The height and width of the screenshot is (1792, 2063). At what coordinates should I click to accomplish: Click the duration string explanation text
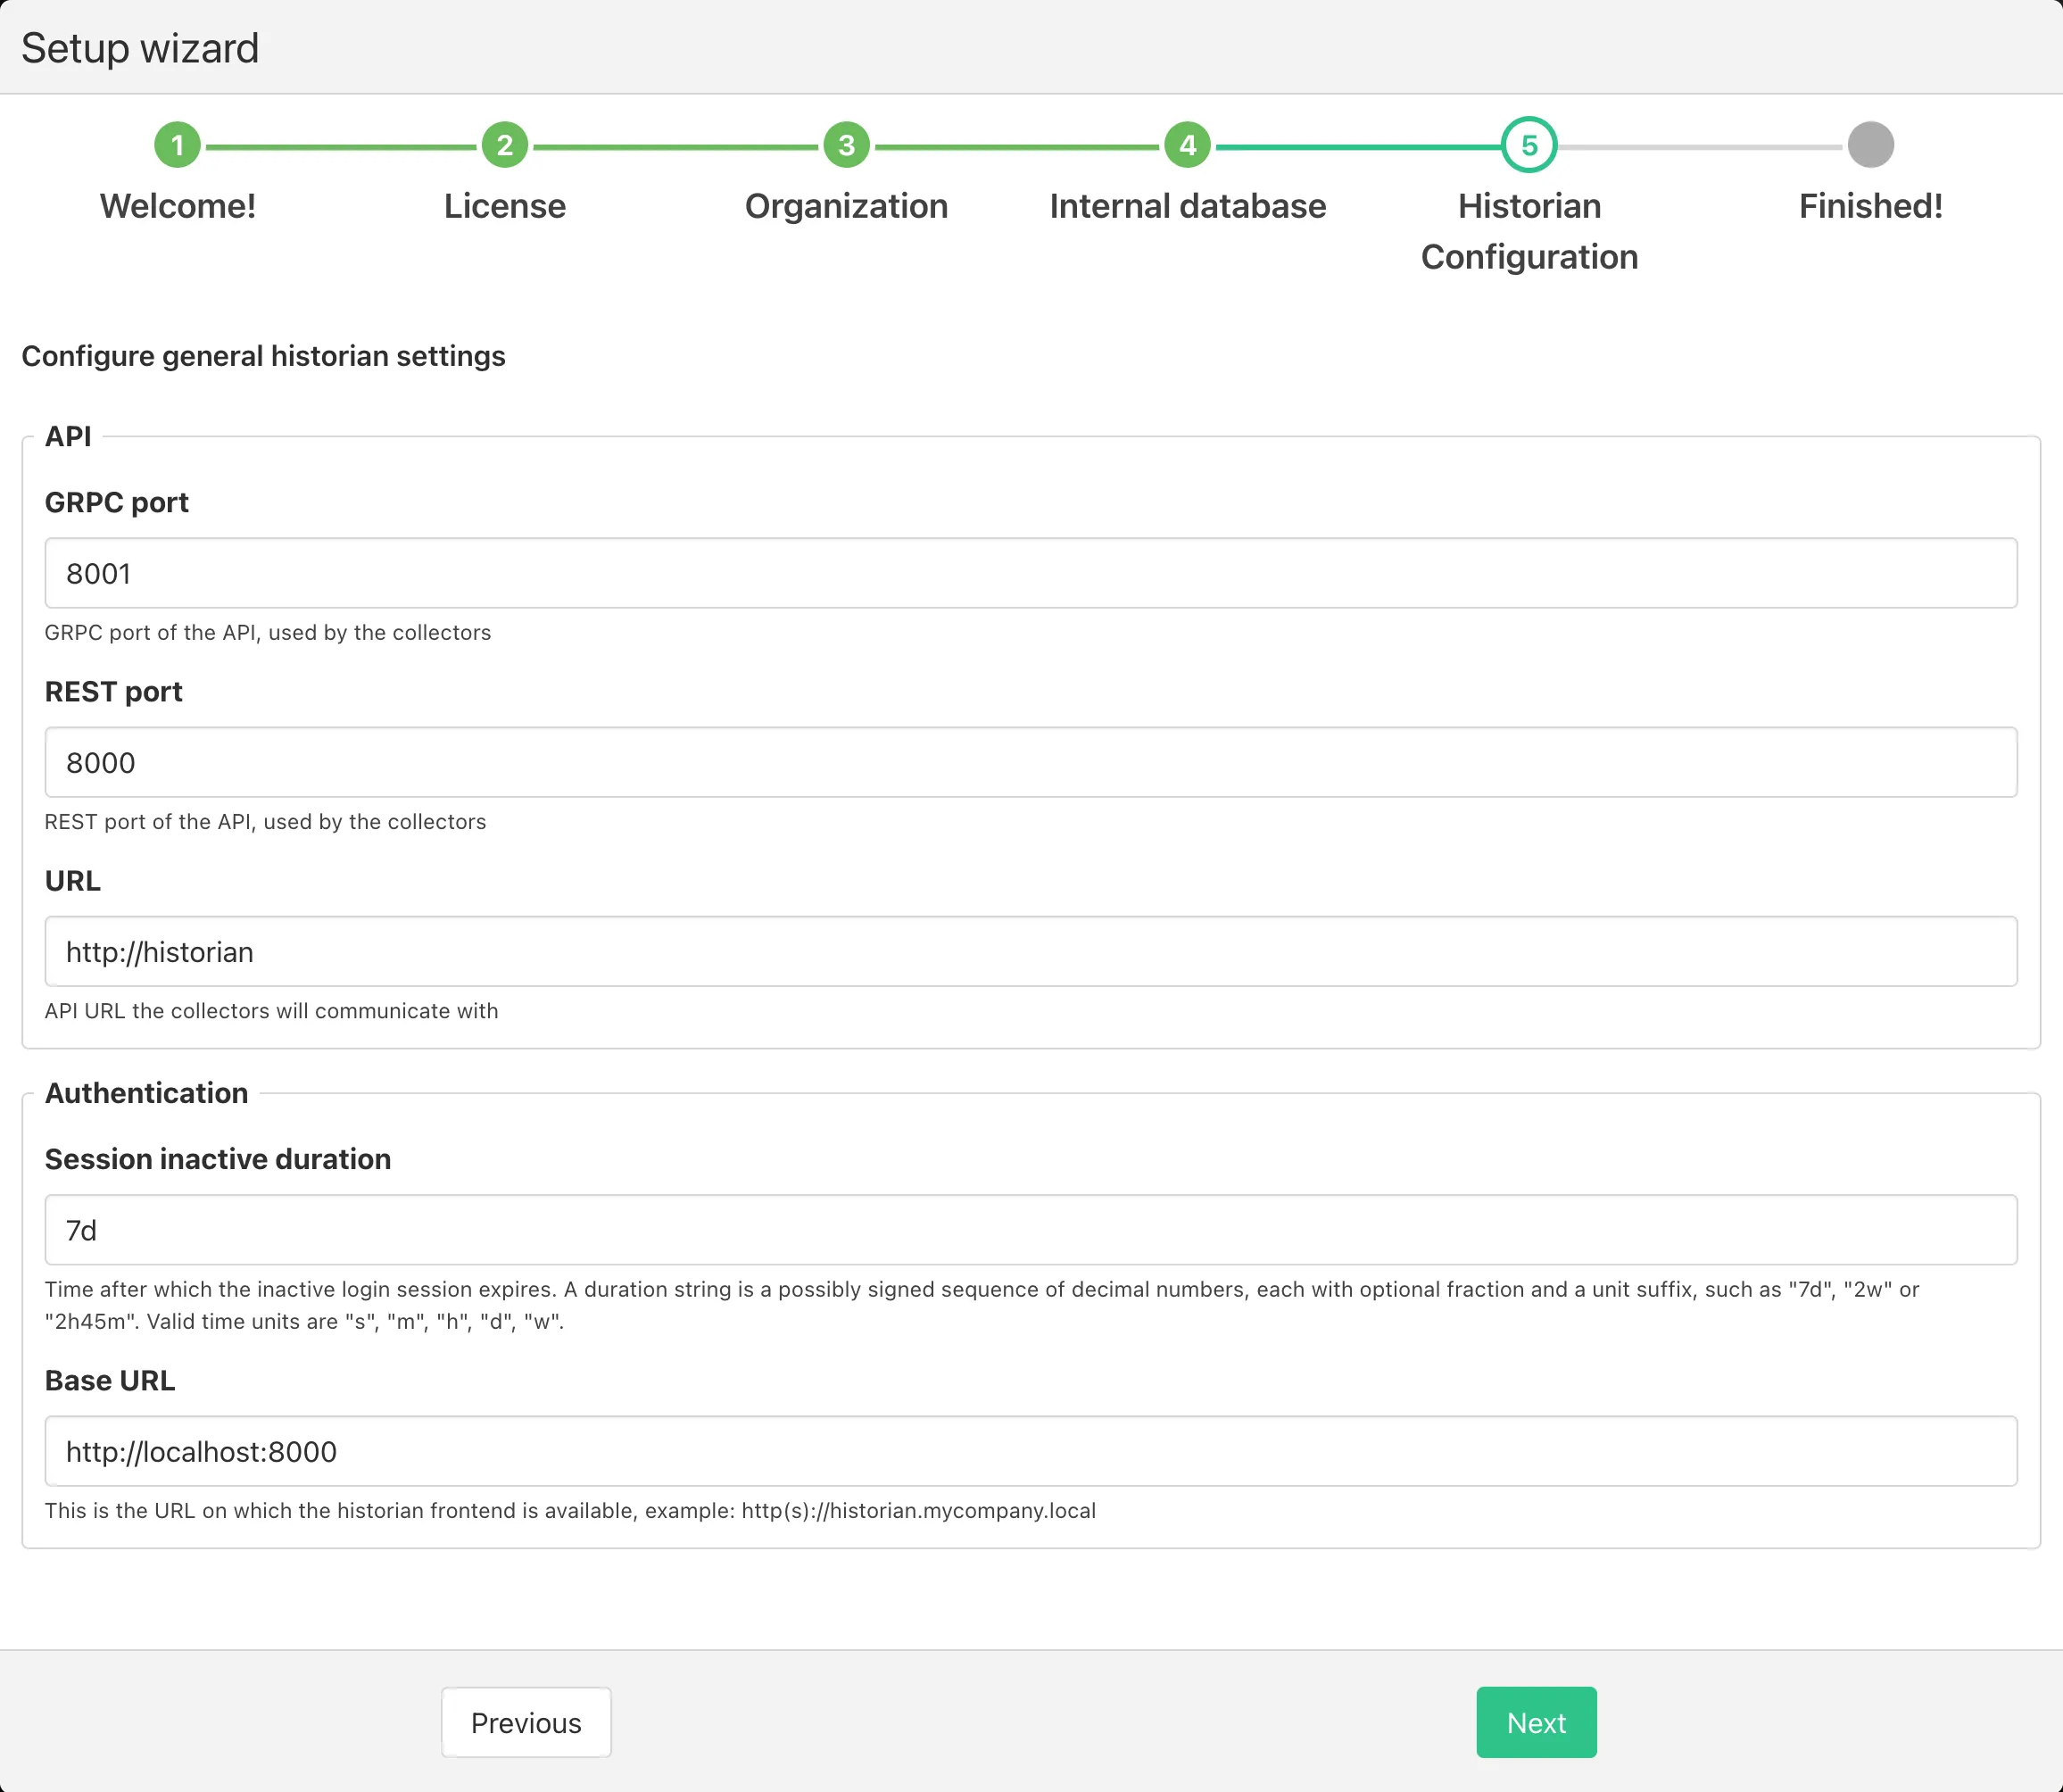coord(982,1305)
